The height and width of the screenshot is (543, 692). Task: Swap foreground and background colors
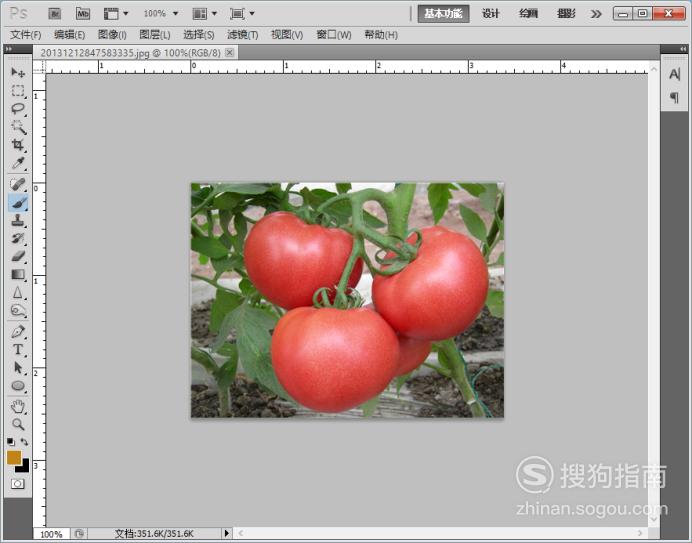click(x=24, y=442)
